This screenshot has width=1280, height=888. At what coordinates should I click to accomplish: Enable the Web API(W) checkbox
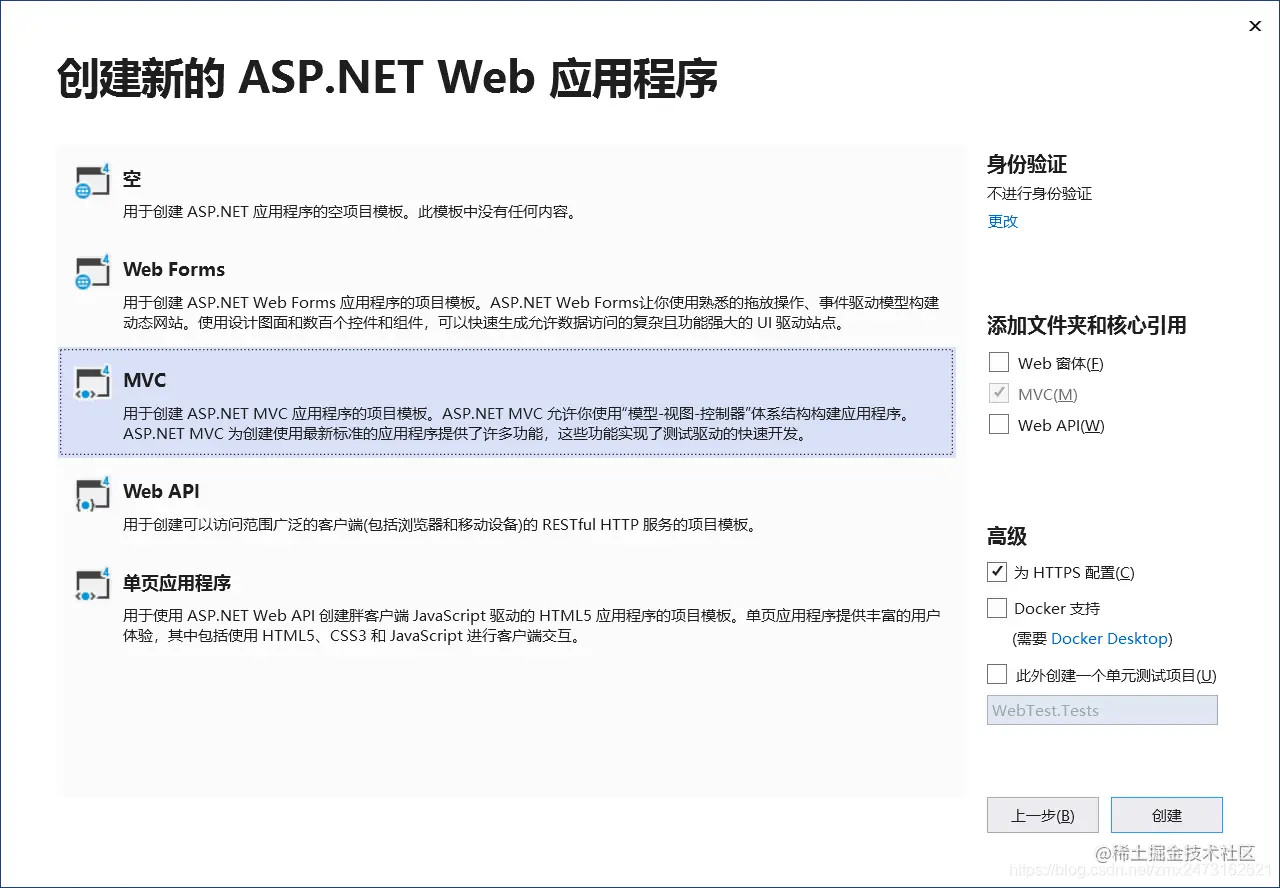tap(998, 424)
